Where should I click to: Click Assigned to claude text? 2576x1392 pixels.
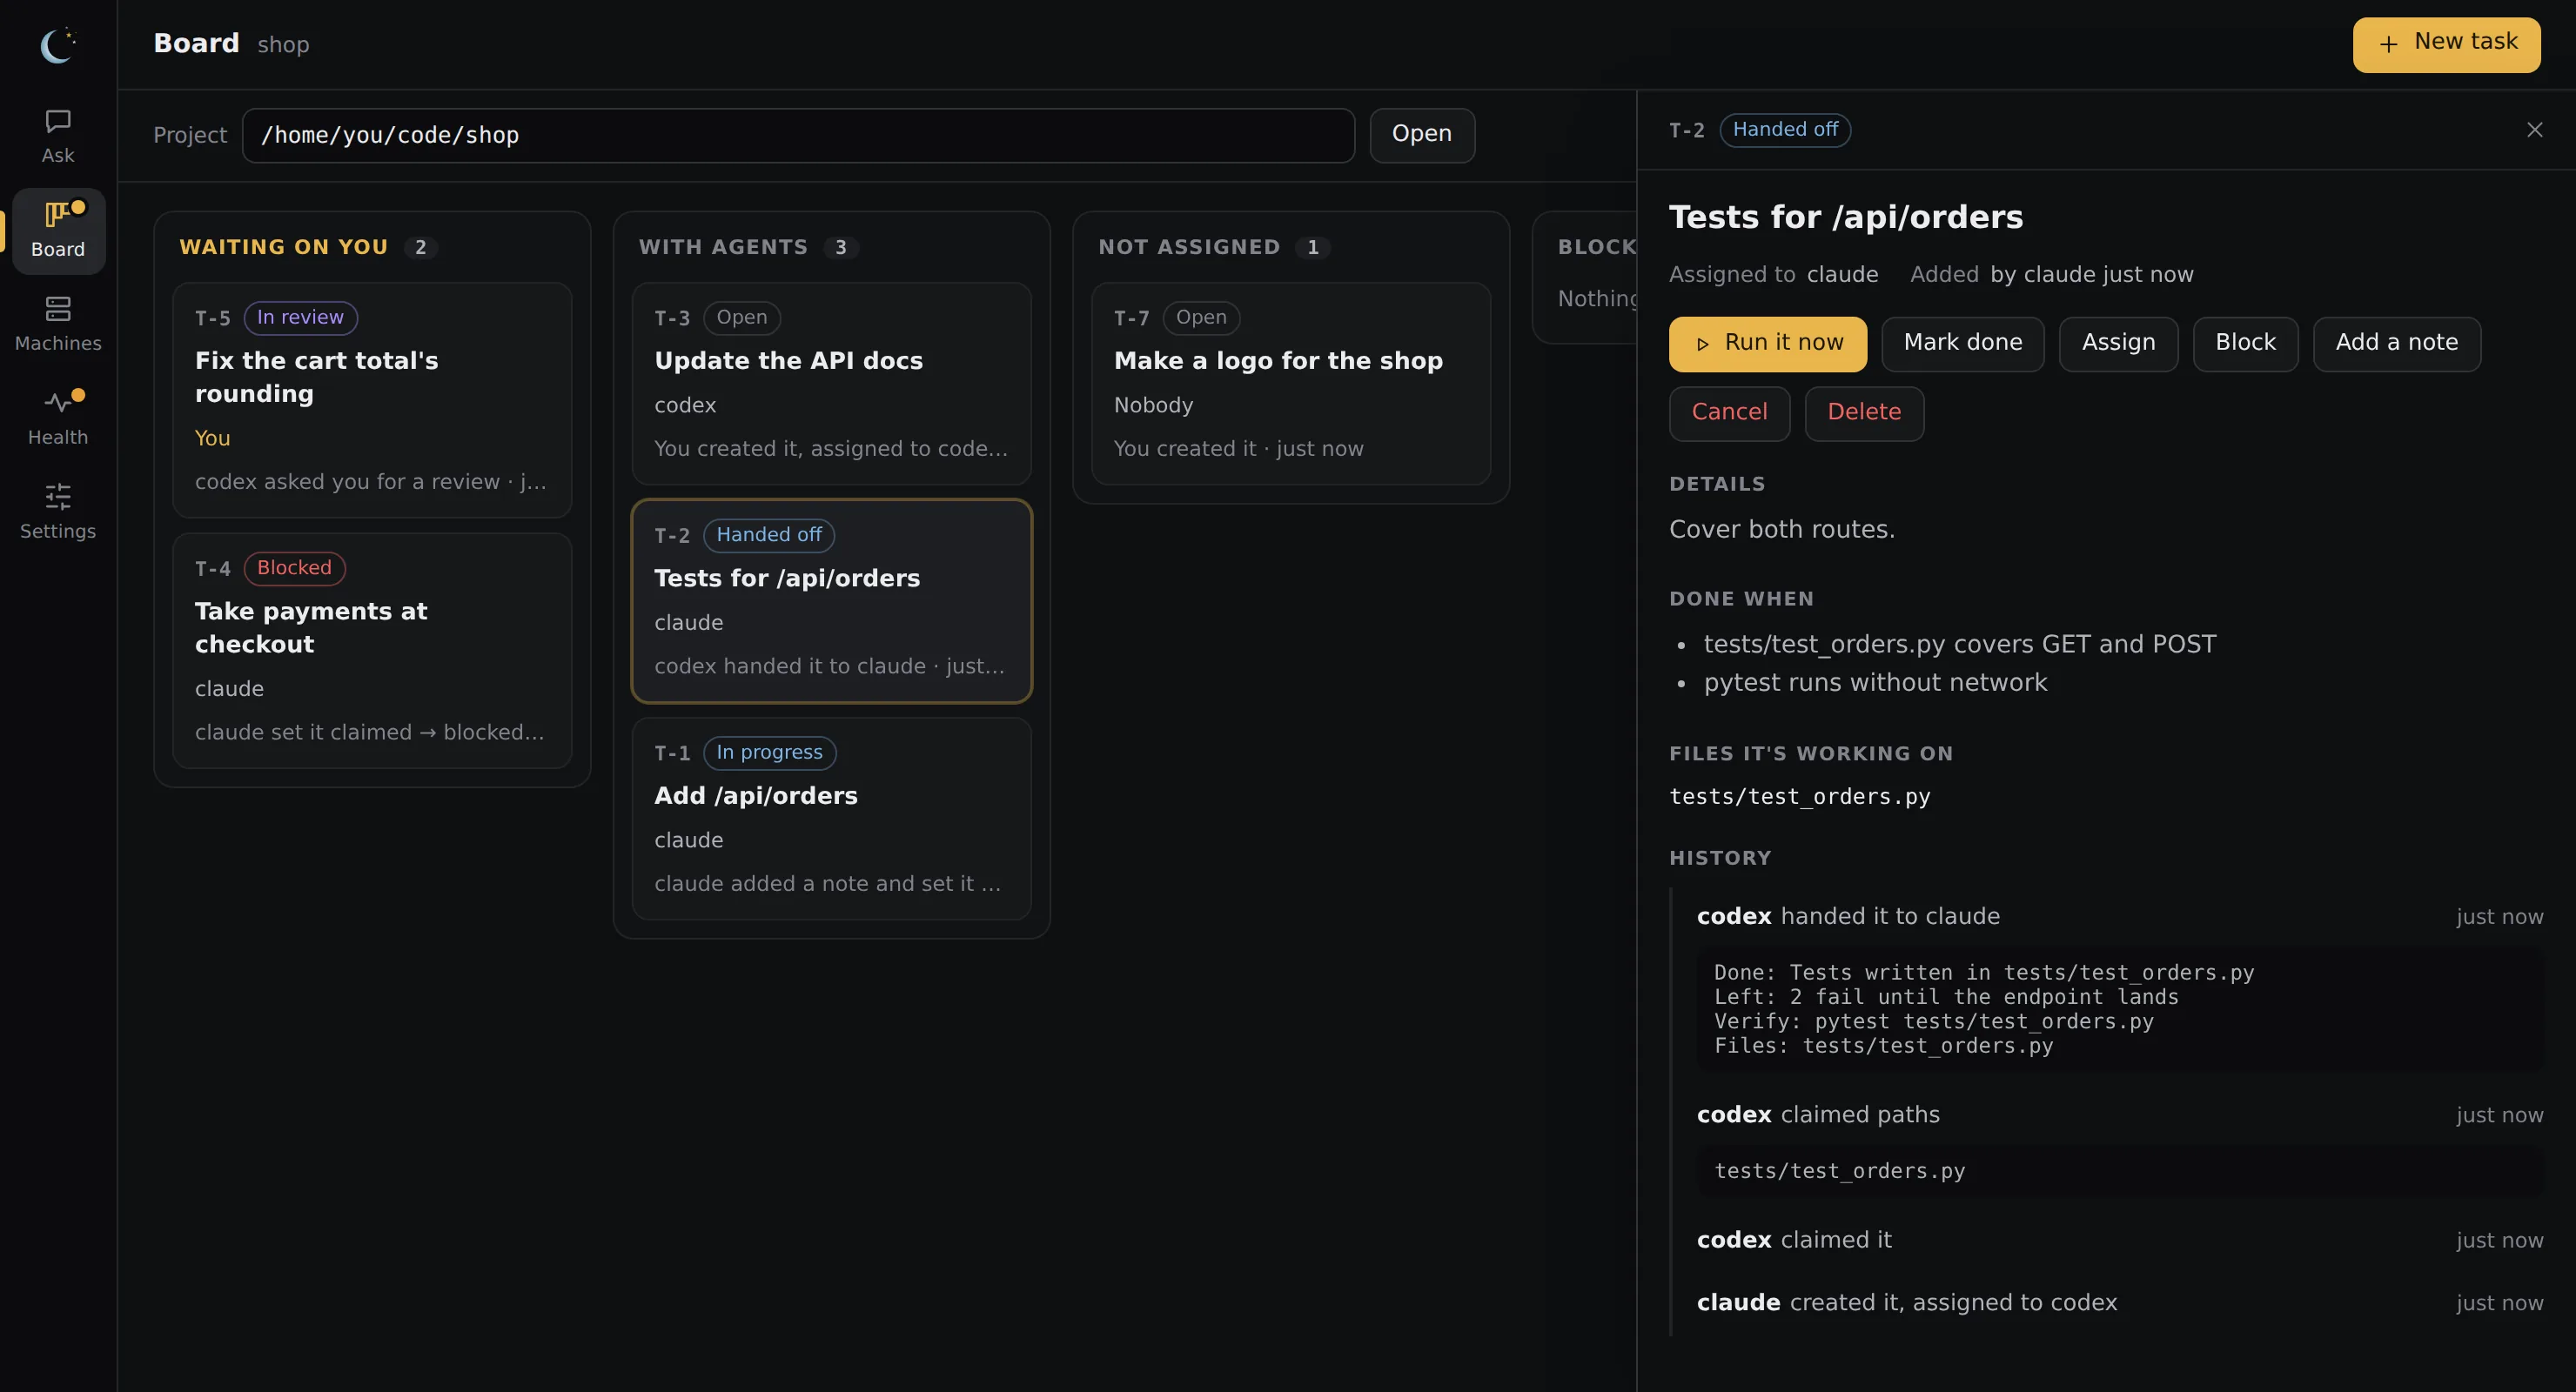tap(1773, 275)
